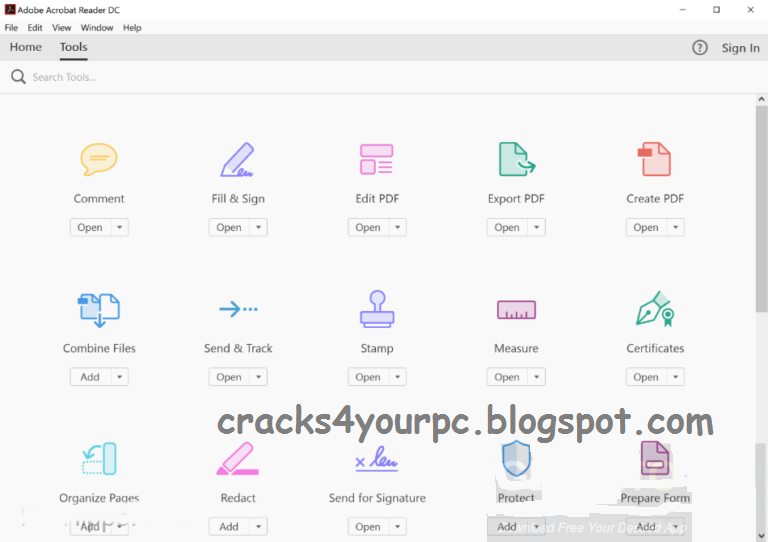Click Open button under Certificates

pos(647,377)
